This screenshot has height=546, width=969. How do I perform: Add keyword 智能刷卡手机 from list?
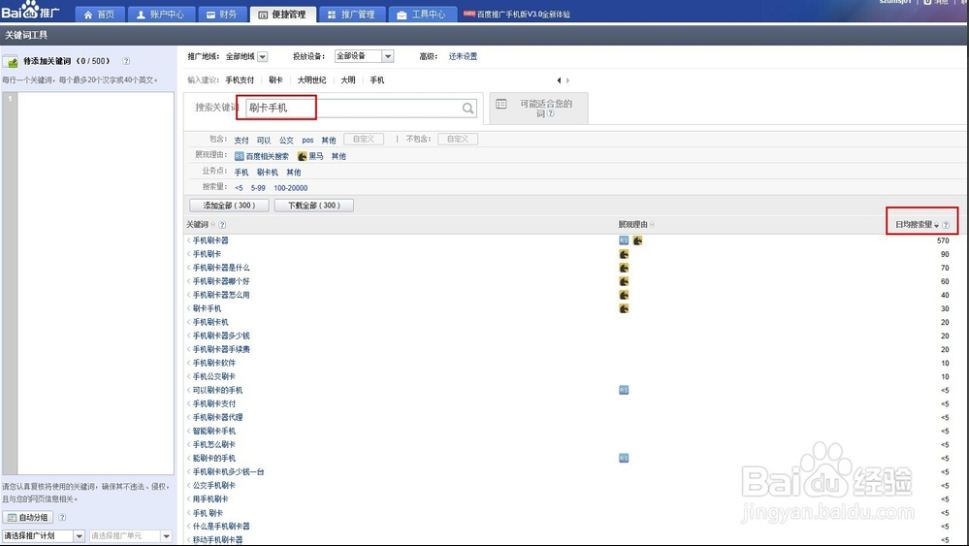214,430
